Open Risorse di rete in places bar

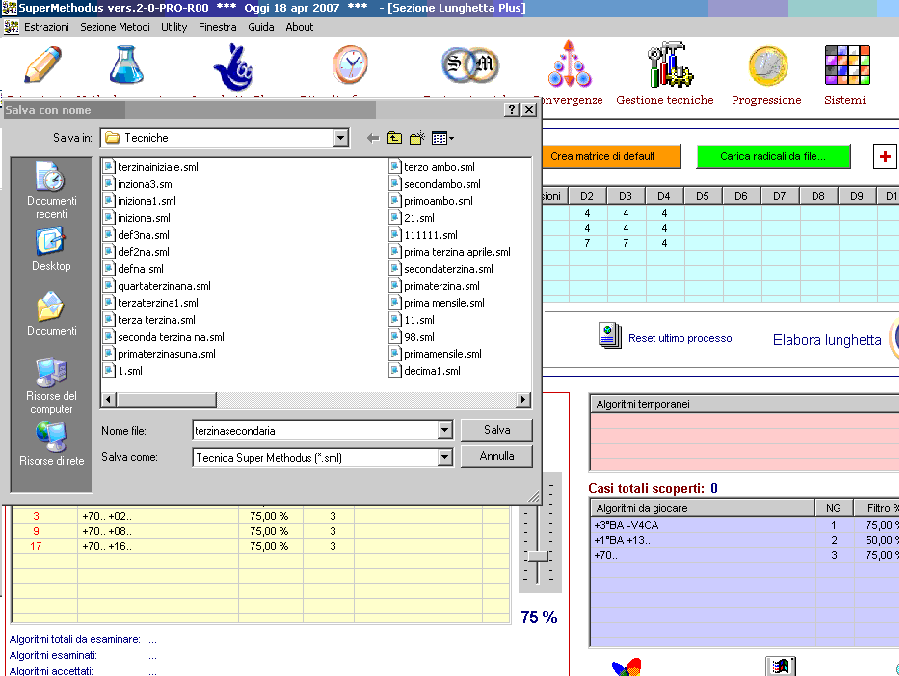(x=52, y=444)
